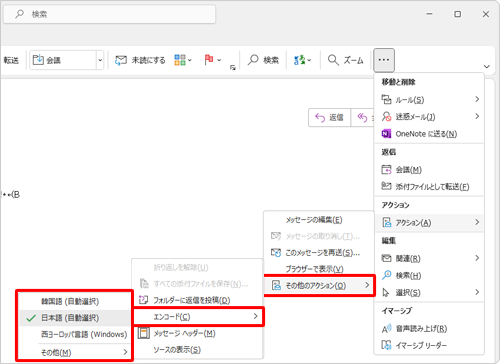
Task: Click the actions icon beside アクション(A)
Action: 387,222
